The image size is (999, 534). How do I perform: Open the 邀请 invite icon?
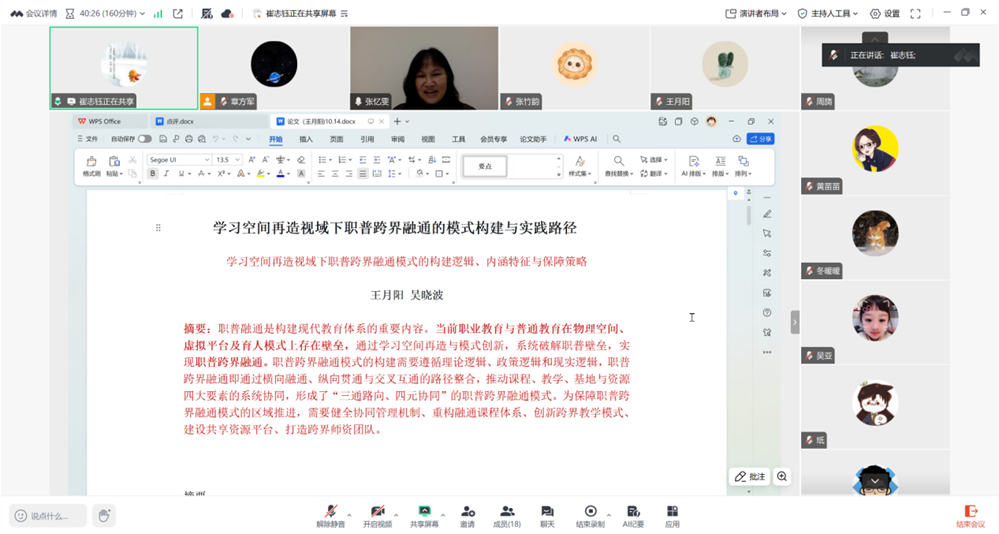pos(468,516)
